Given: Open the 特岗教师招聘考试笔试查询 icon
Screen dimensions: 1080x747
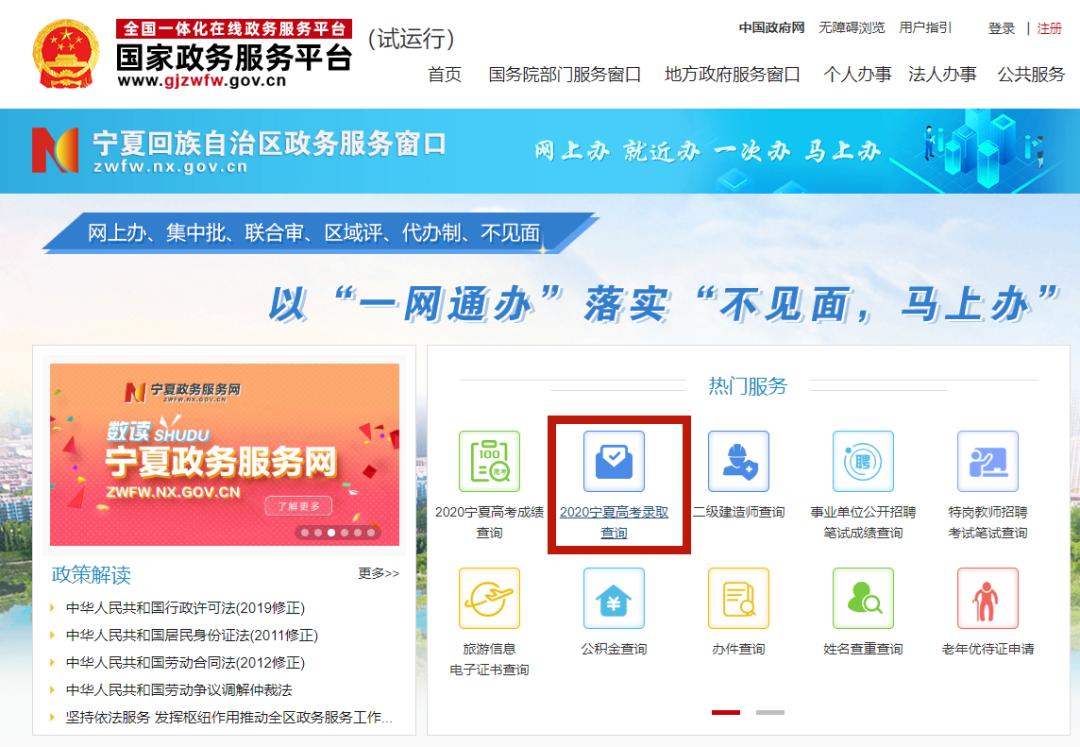Looking at the screenshot, I should click(x=987, y=461).
